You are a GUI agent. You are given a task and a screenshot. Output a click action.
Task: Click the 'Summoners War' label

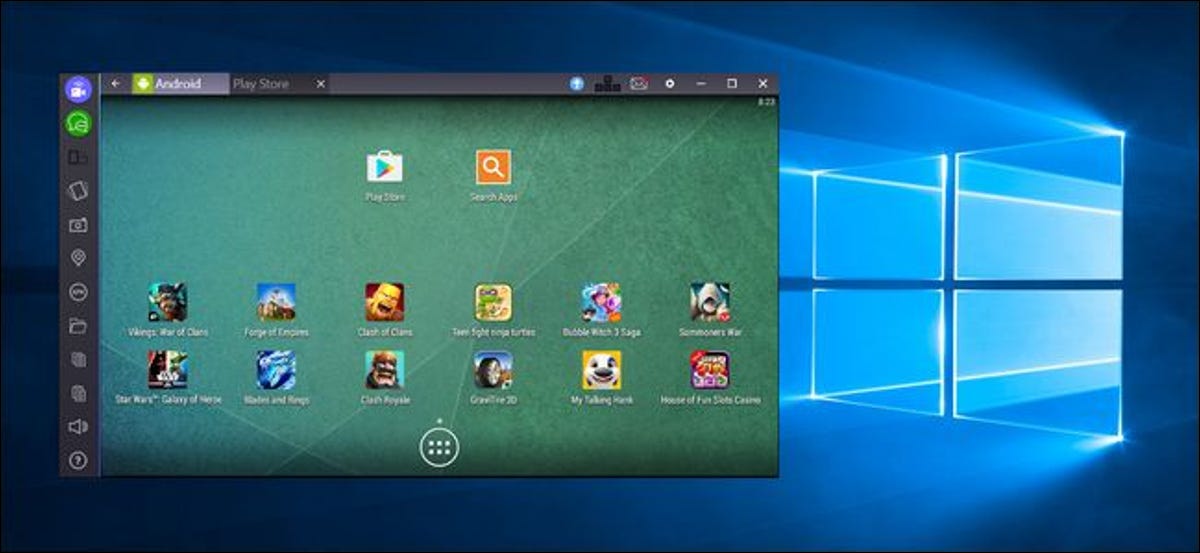tap(710, 332)
